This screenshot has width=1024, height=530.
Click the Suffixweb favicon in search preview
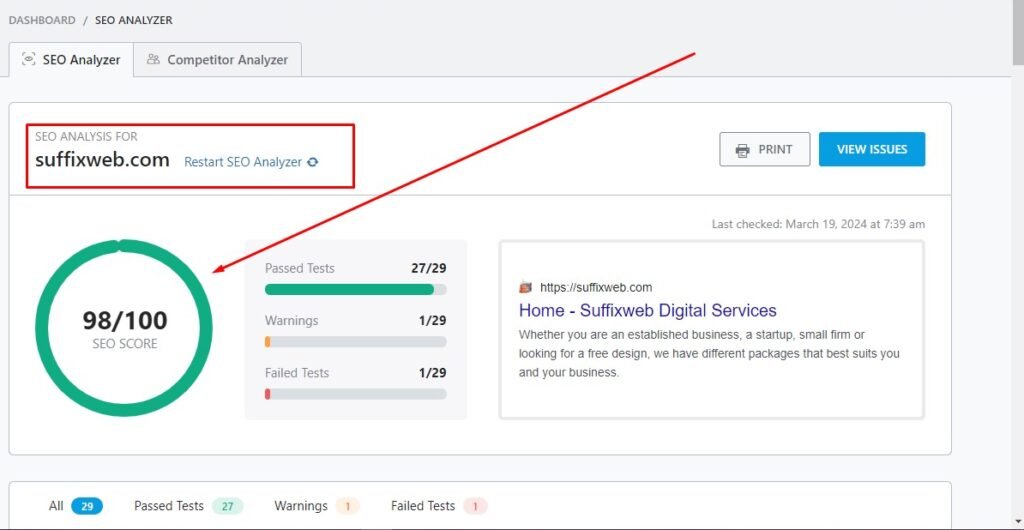click(526, 287)
